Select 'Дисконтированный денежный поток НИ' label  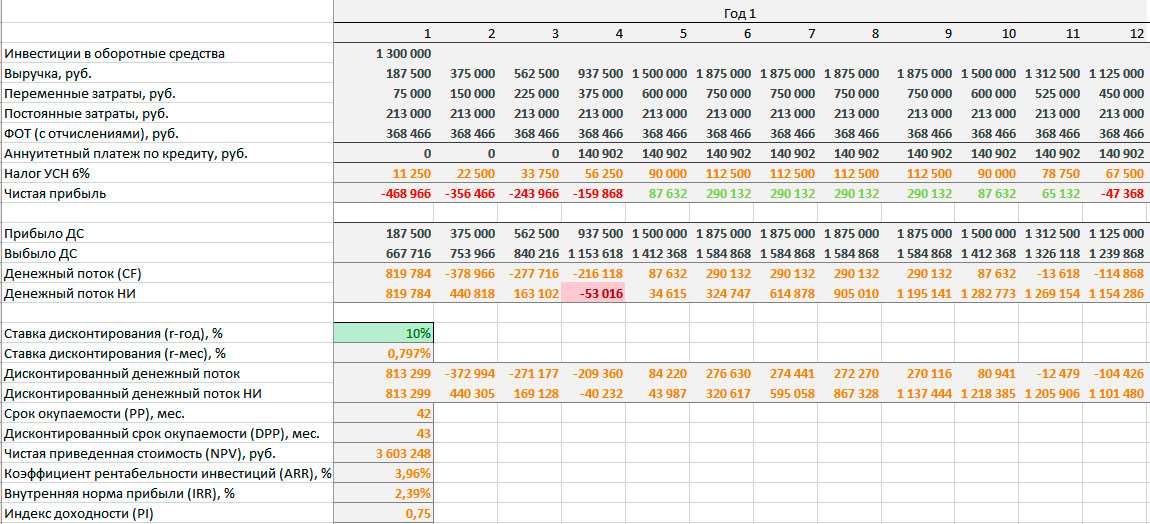coord(133,393)
